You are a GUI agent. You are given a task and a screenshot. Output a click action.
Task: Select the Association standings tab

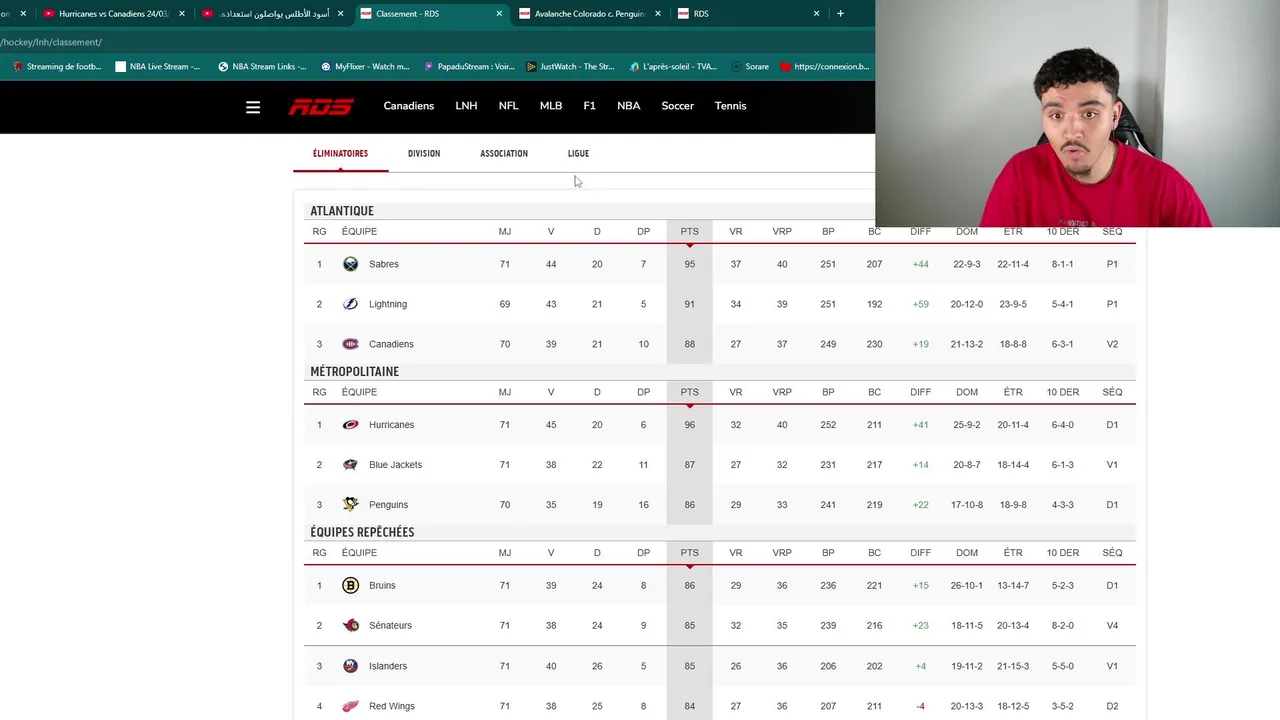click(x=504, y=154)
